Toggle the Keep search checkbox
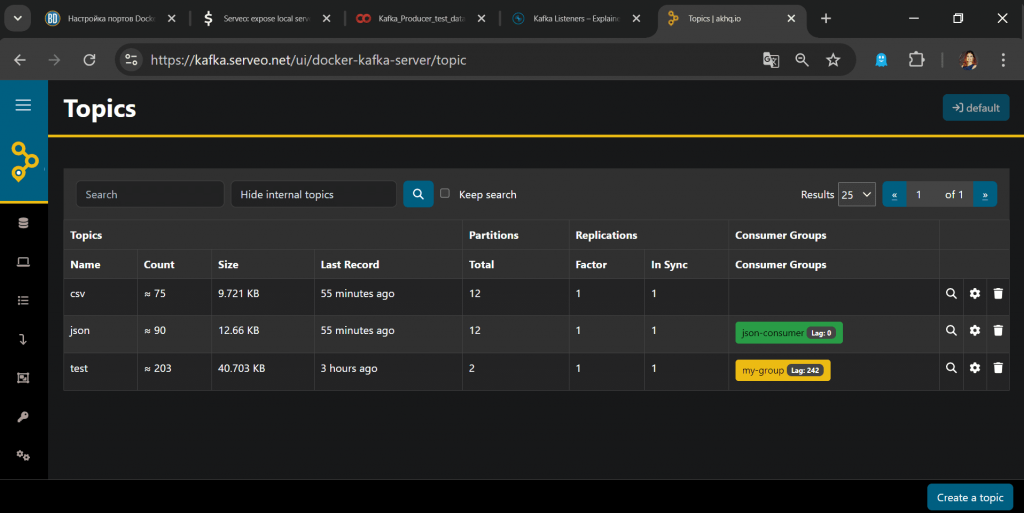The height and width of the screenshot is (513, 1024). click(445, 193)
